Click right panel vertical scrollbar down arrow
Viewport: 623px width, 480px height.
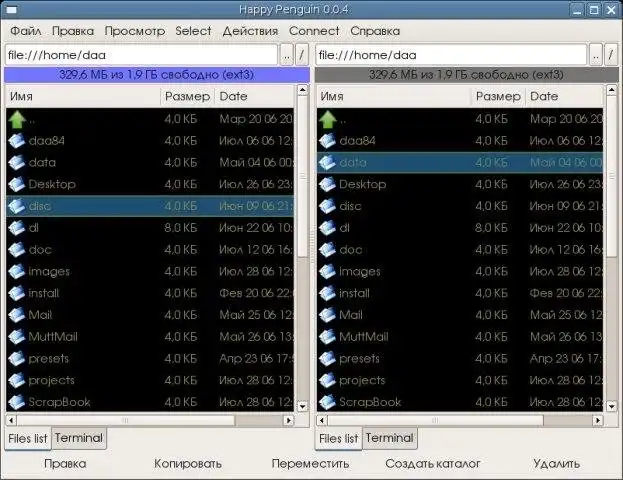pos(611,406)
